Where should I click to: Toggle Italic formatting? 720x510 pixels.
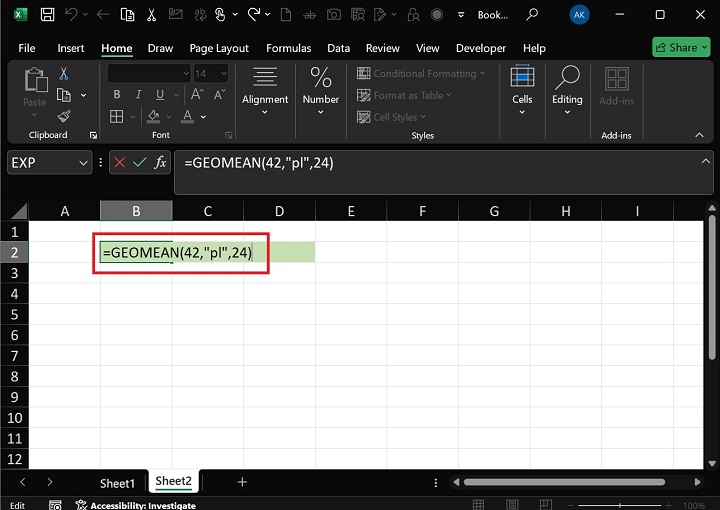pyautogui.click(x=138, y=95)
